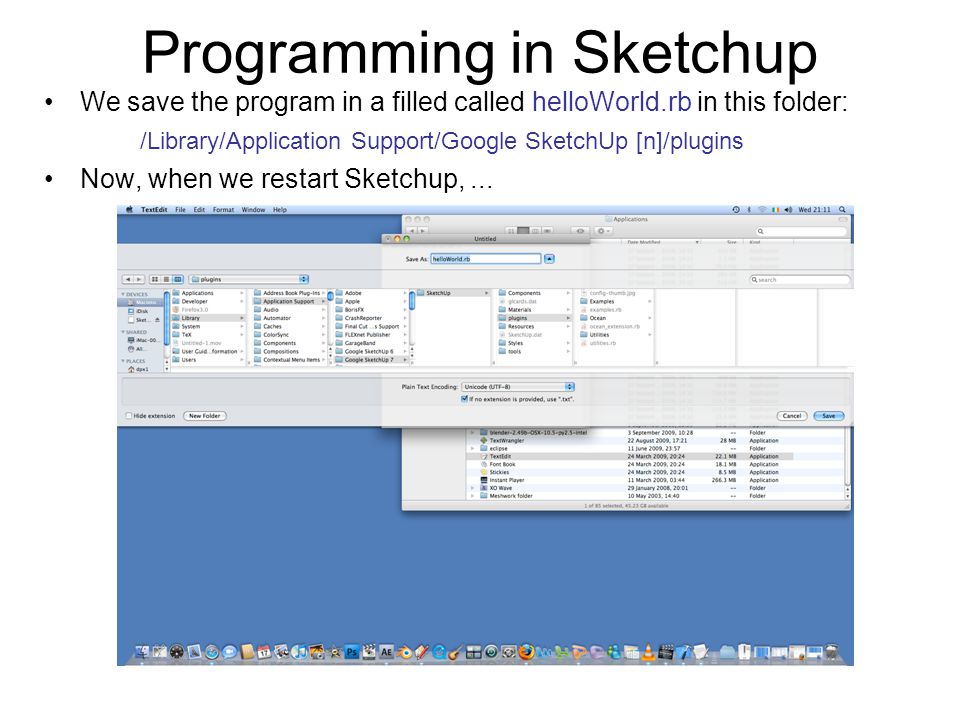
Task: Select the Application Support folder
Action: tap(289, 302)
